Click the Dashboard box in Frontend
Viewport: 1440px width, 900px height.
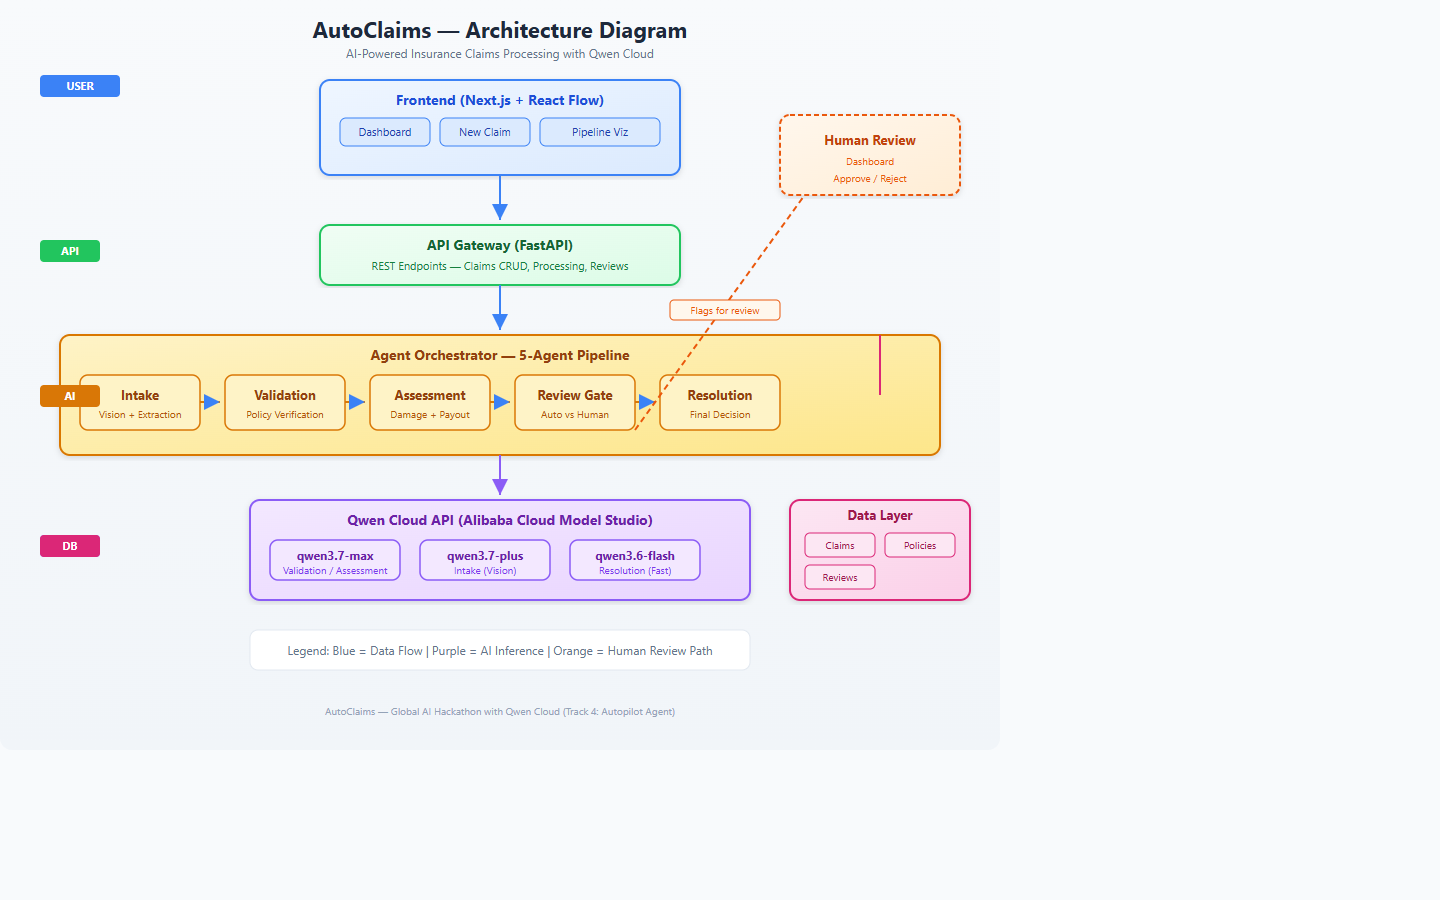click(x=385, y=132)
